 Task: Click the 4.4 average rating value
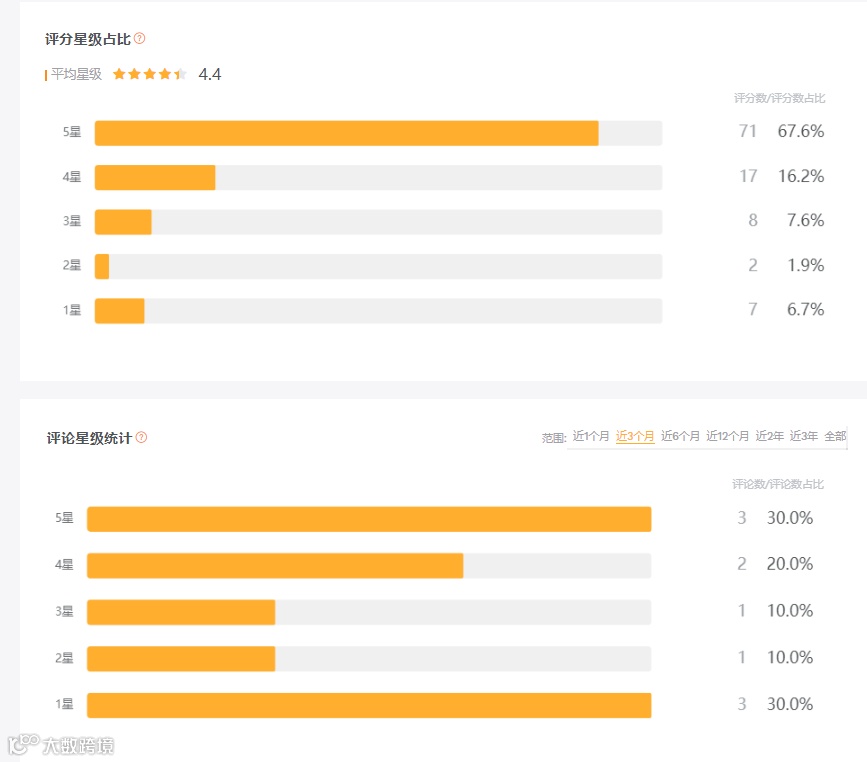pyautogui.click(x=210, y=73)
